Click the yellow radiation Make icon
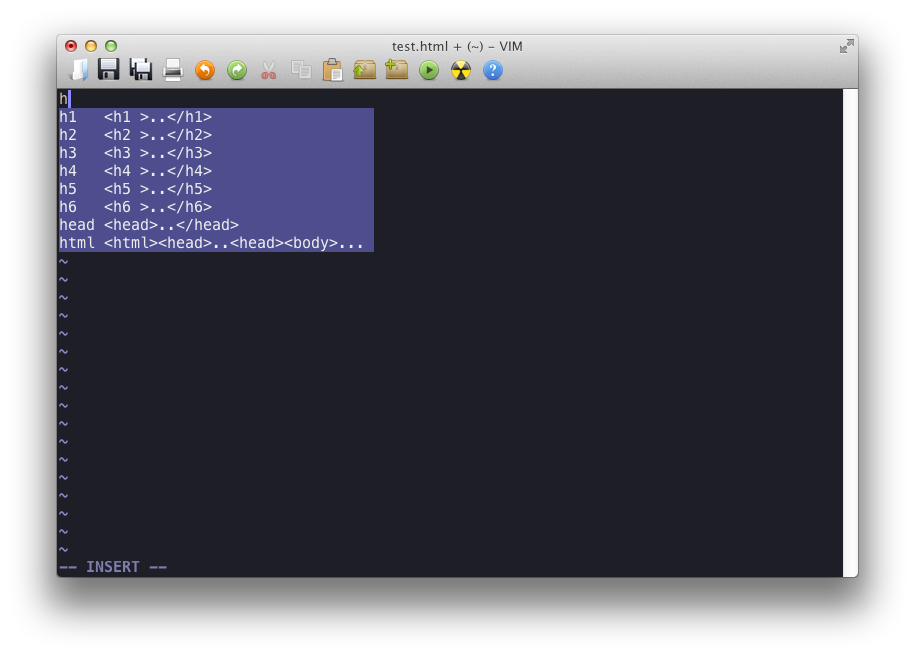Viewport: 915px width, 656px height. click(460, 70)
